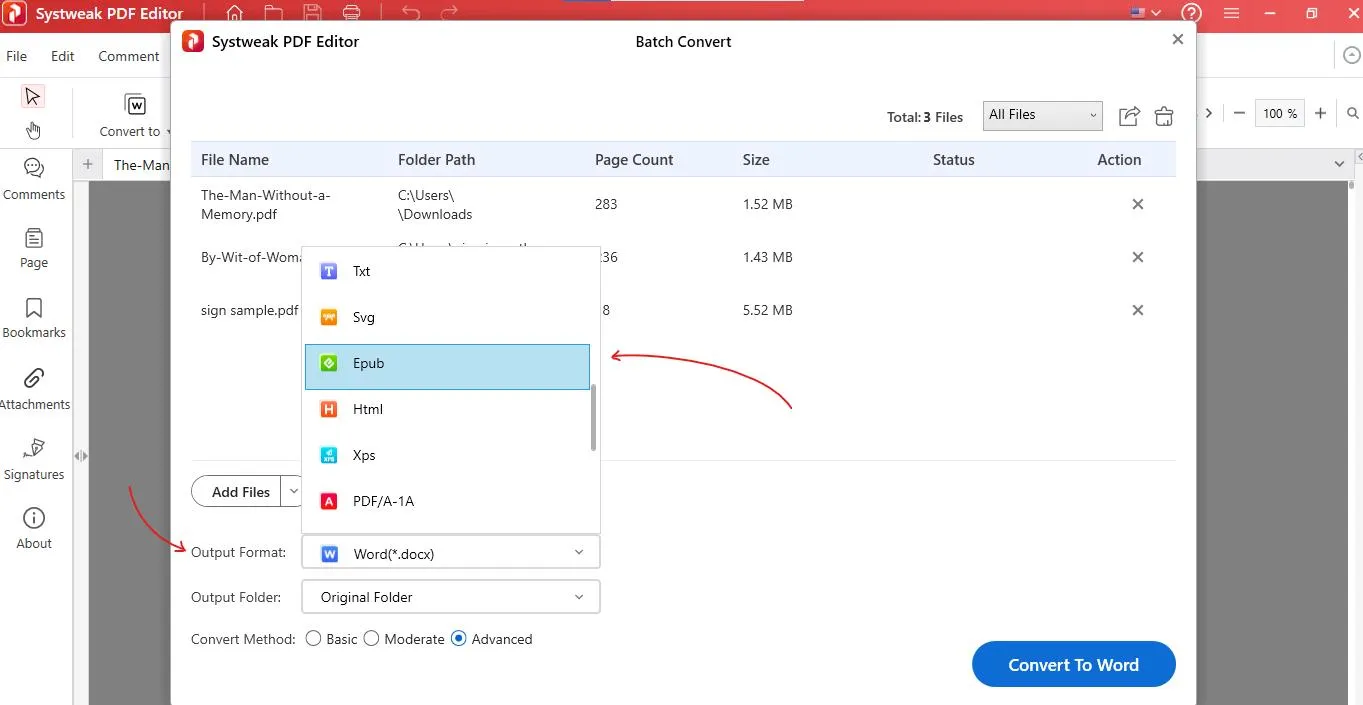This screenshot has width=1363, height=705.
Task: Click the clear all files basket icon
Action: click(x=1163, y=116)
